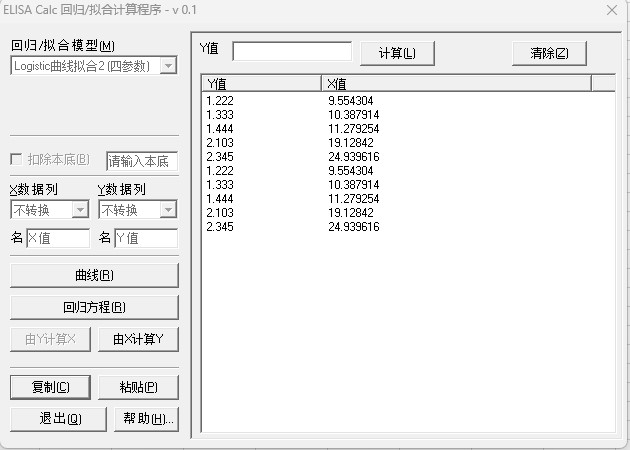This screenshot has height=450, width=630.
Task: Click the 请输入本底 input field
Action: (141, 160)
